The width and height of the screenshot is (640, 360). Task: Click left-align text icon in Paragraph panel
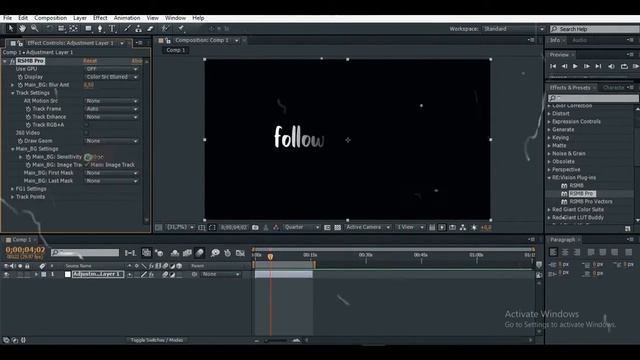[x=553, y=252]
